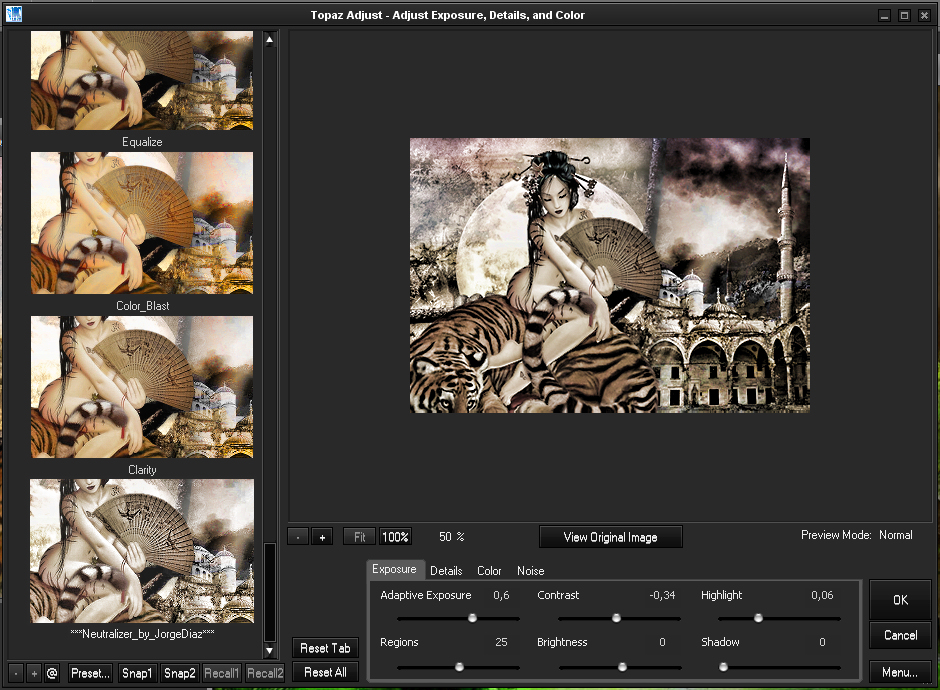Click the Topaz app icon in title bar
This screenshot has height=690, width=940.
13,14
